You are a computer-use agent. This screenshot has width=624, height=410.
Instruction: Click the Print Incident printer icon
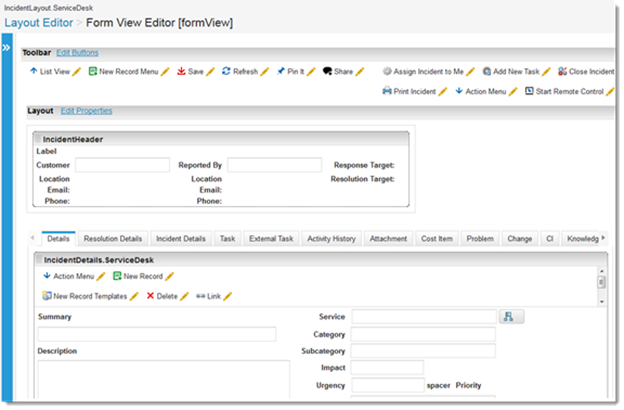(387, 91)
